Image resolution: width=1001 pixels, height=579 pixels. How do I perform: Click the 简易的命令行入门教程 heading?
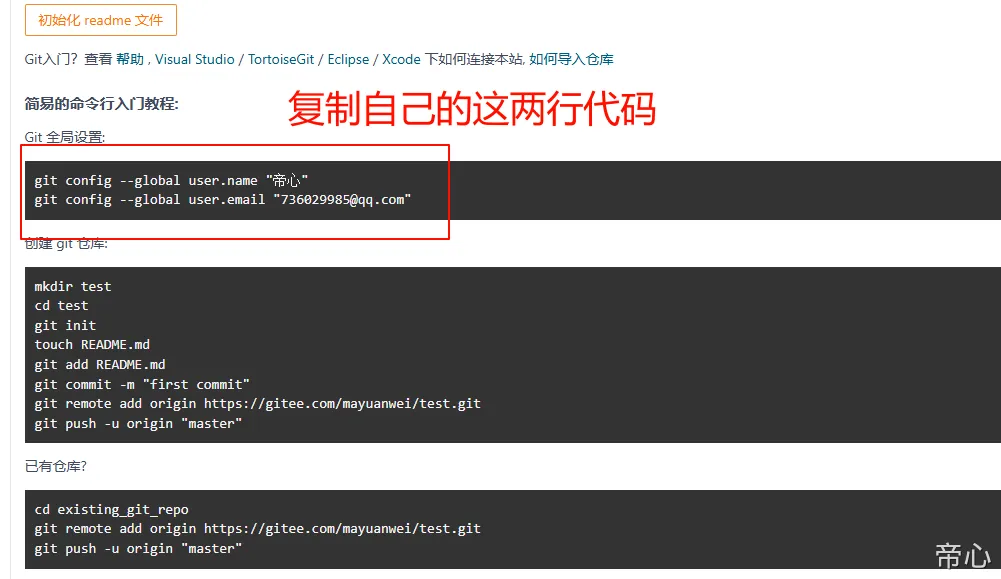(x=102, y=104)
